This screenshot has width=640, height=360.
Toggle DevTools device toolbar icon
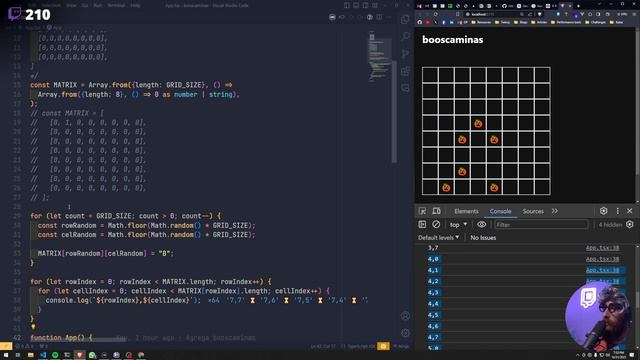(436, 211)
